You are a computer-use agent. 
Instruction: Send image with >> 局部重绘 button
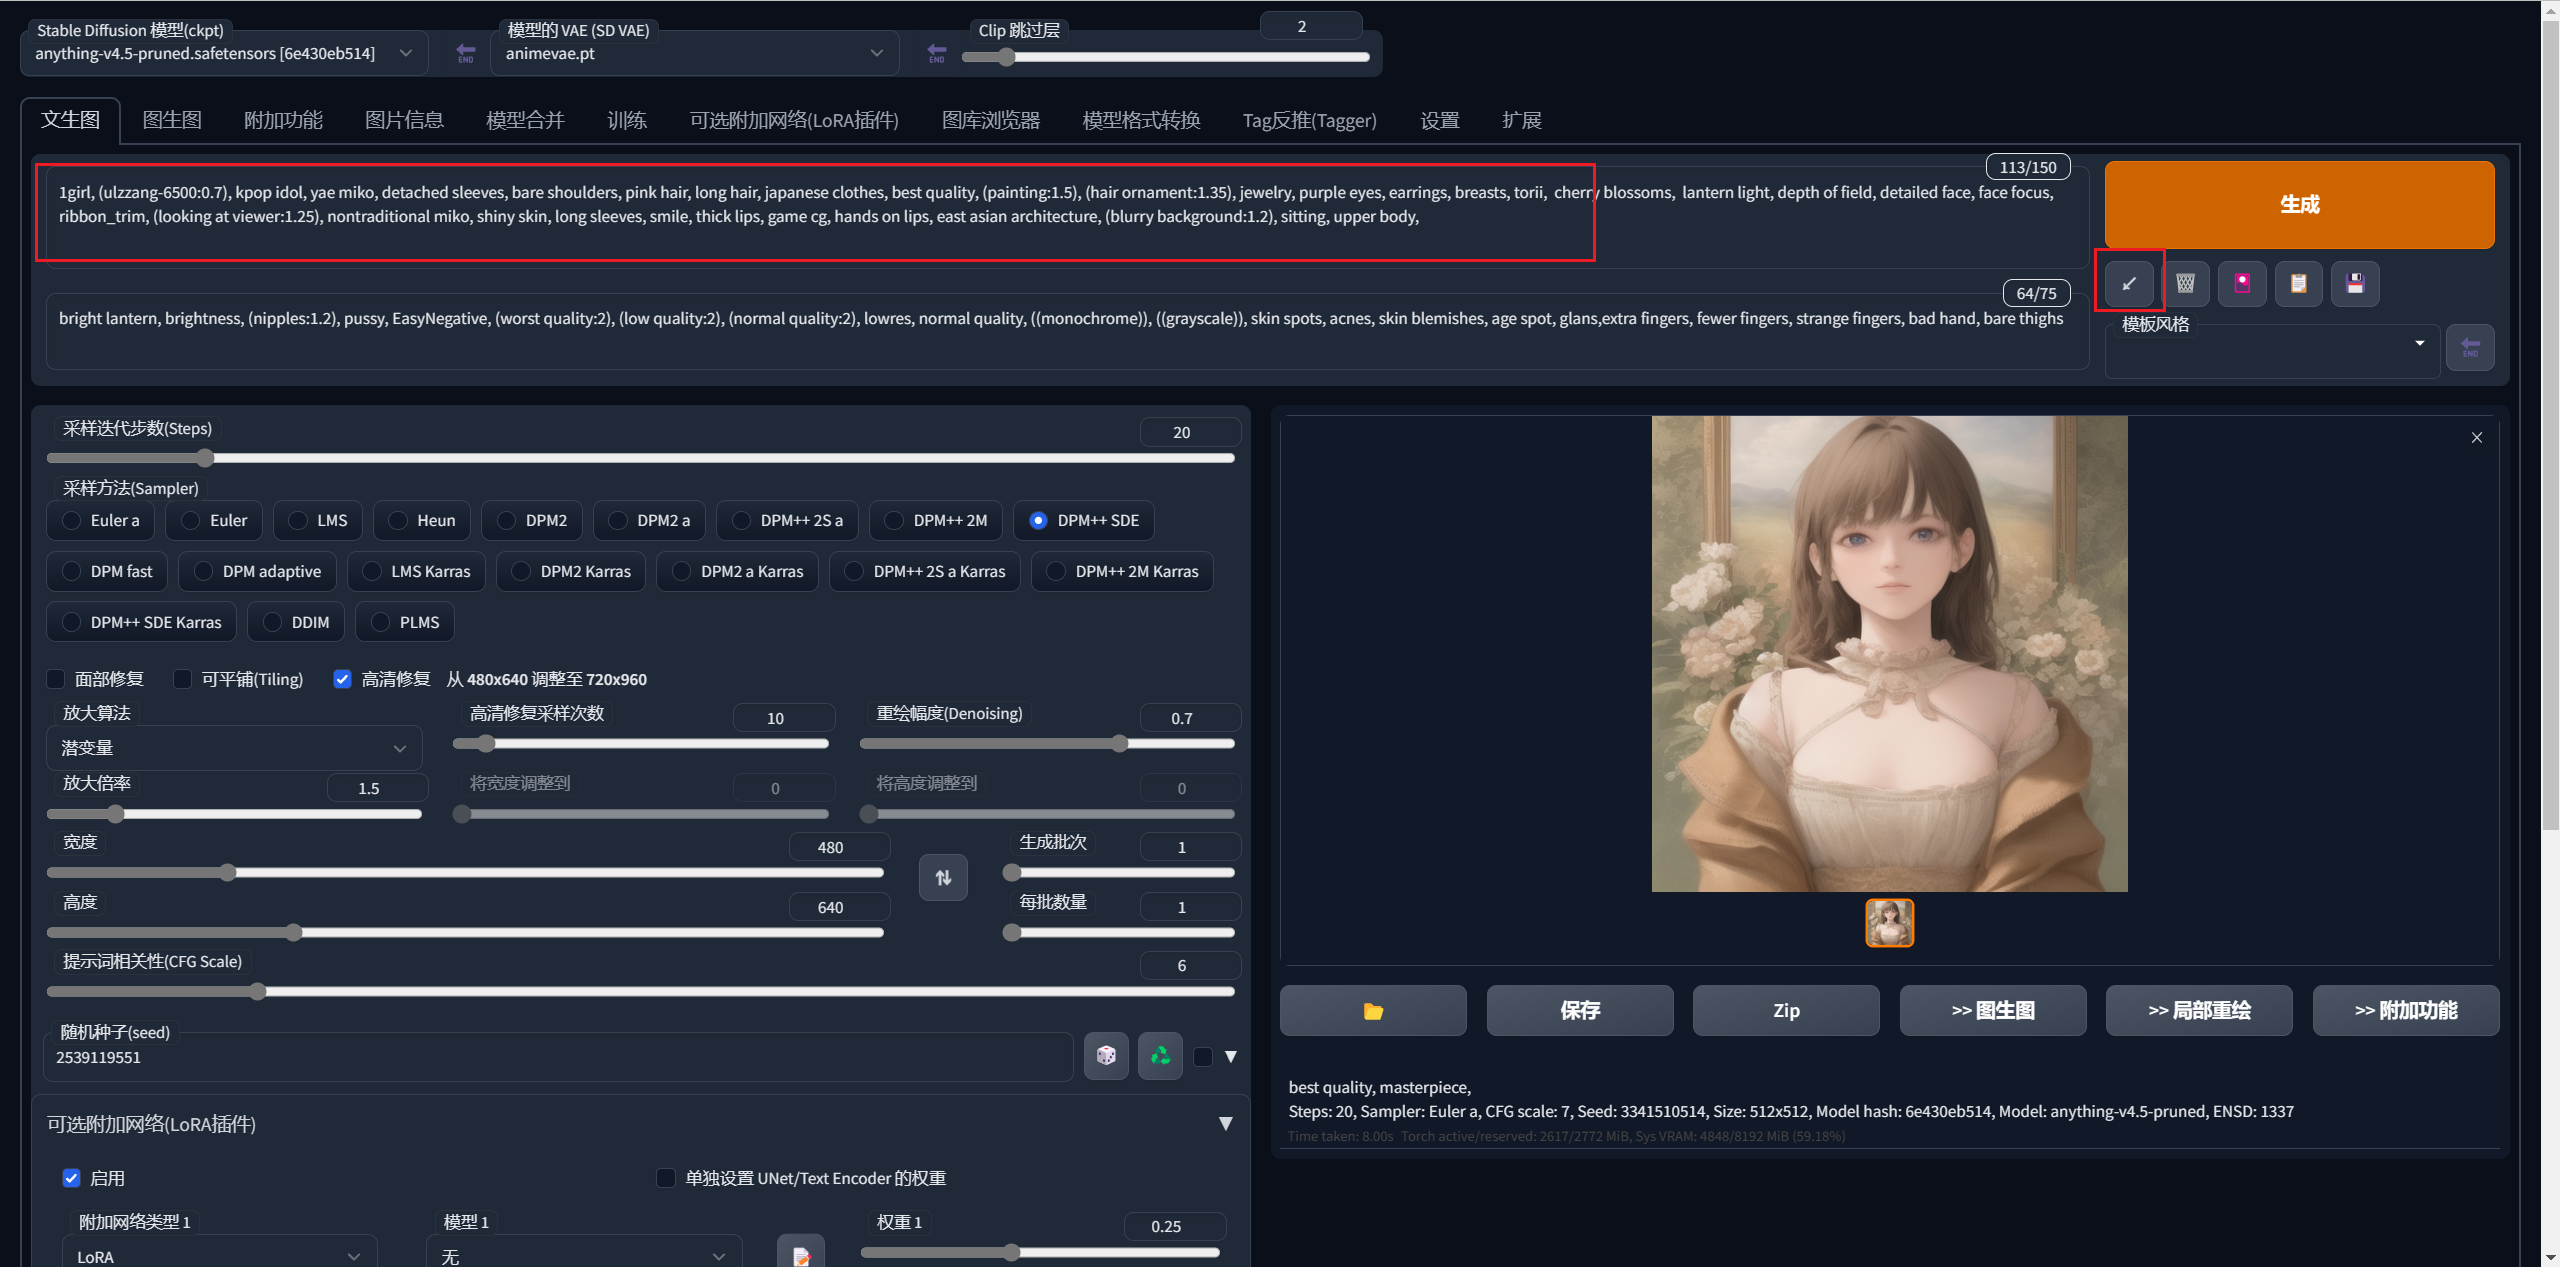coord(2199,1011)
